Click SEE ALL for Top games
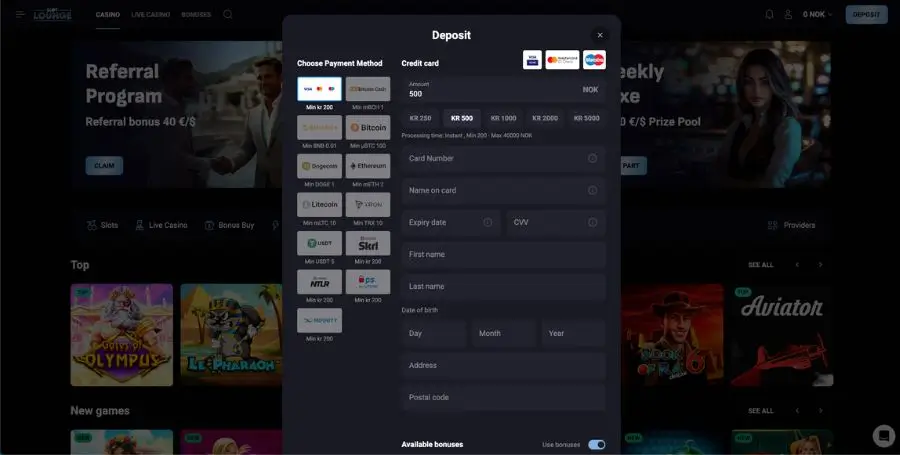 761,265
